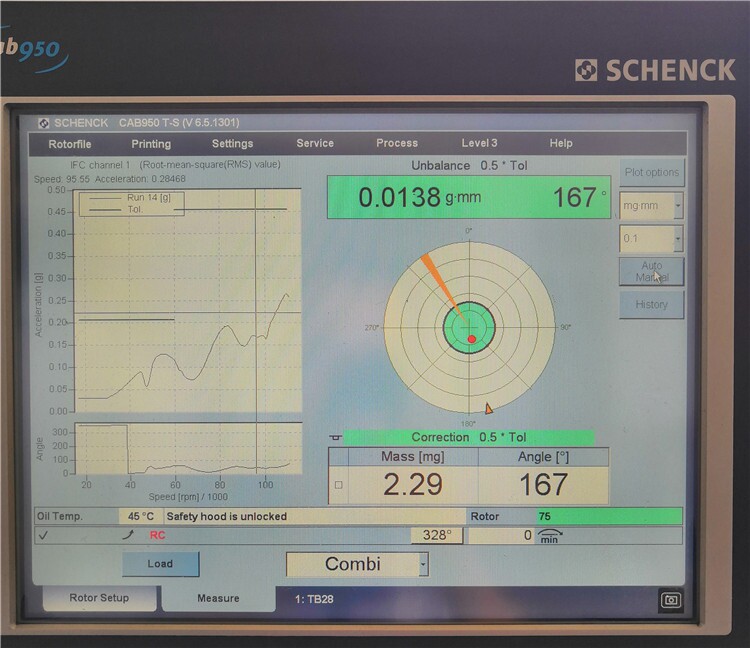Expand the mg·mm unit dropdown
This screenshot has width=750, height=648.
[x=678, y=206]
